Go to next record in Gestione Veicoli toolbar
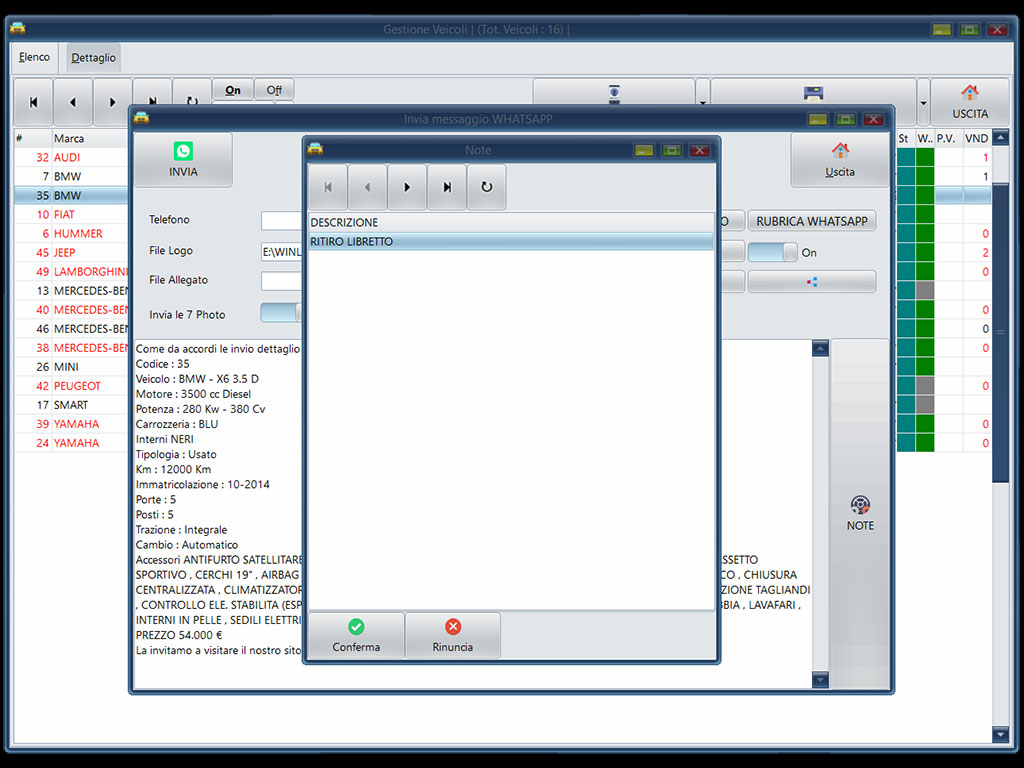 tap(112, 102)
